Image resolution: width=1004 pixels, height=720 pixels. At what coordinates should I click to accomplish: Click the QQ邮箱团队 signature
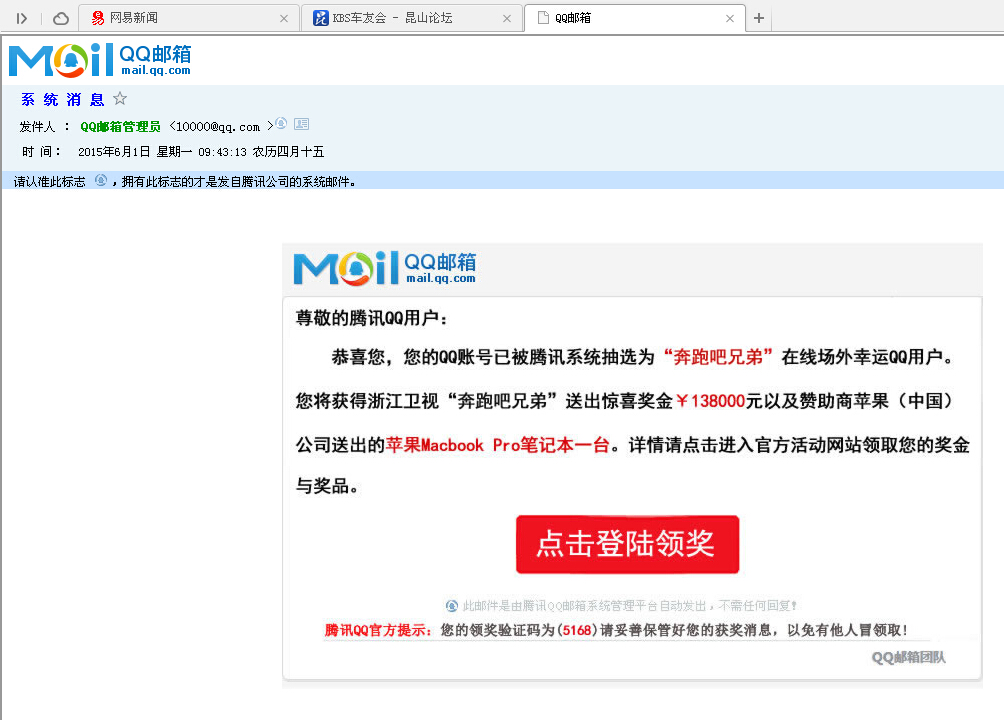909,657
